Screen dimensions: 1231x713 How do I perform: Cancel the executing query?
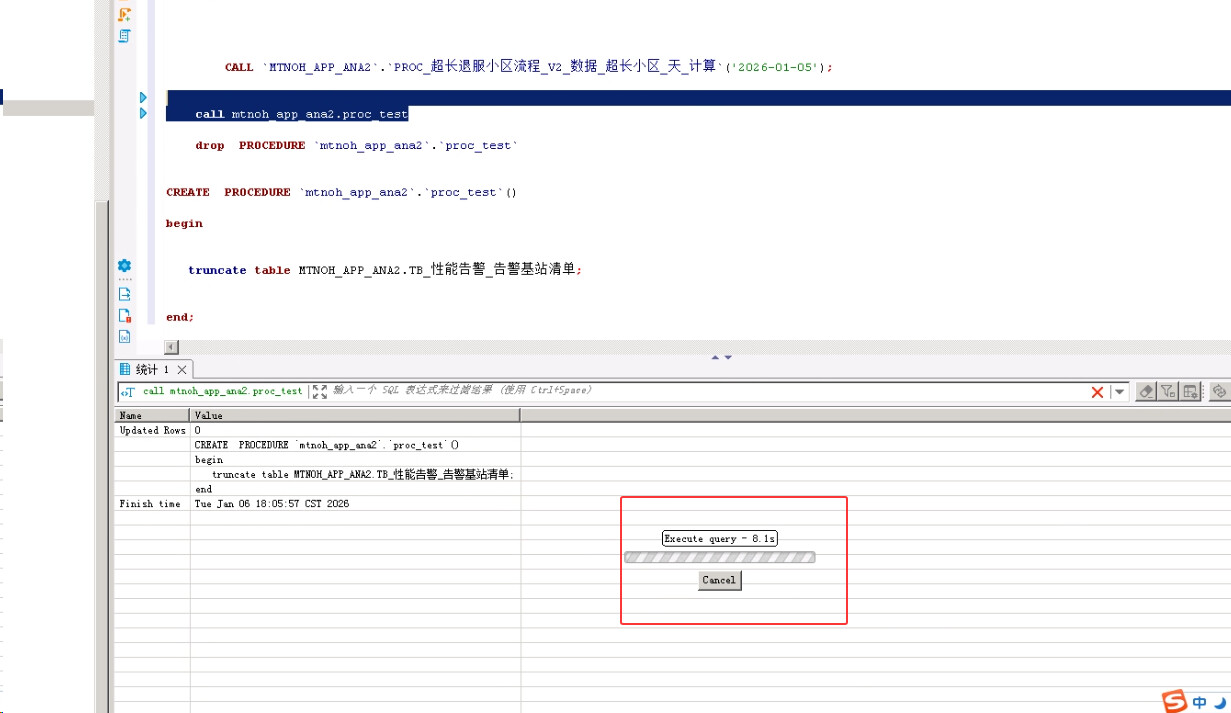pyautogui.click(x=719, y=580)
